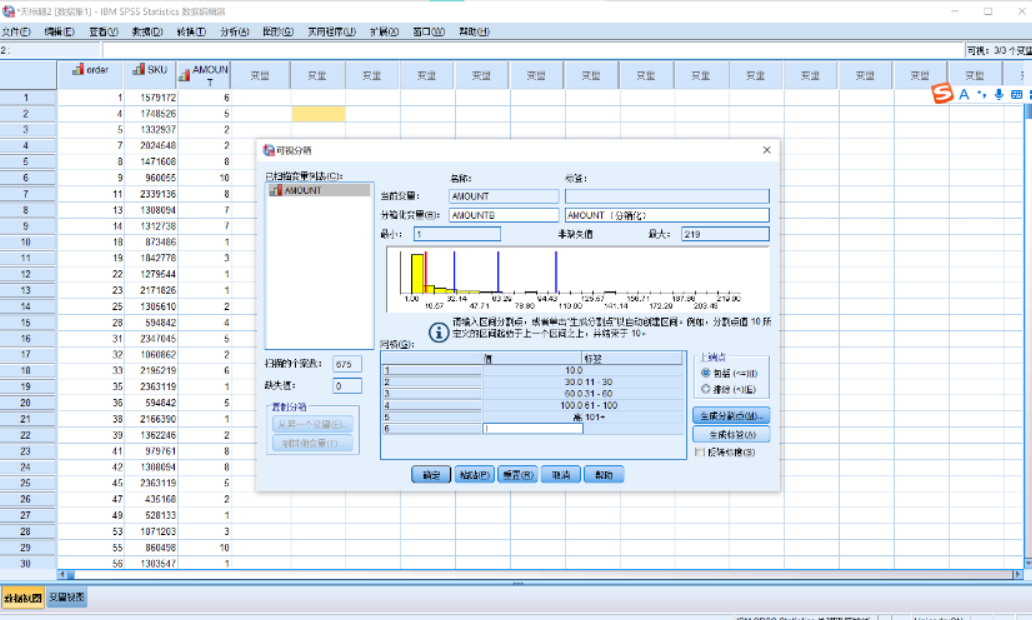Screen dimensions: 1032x620
Task: Click SKU cell 1579172
Action: [x=151, y=97]
